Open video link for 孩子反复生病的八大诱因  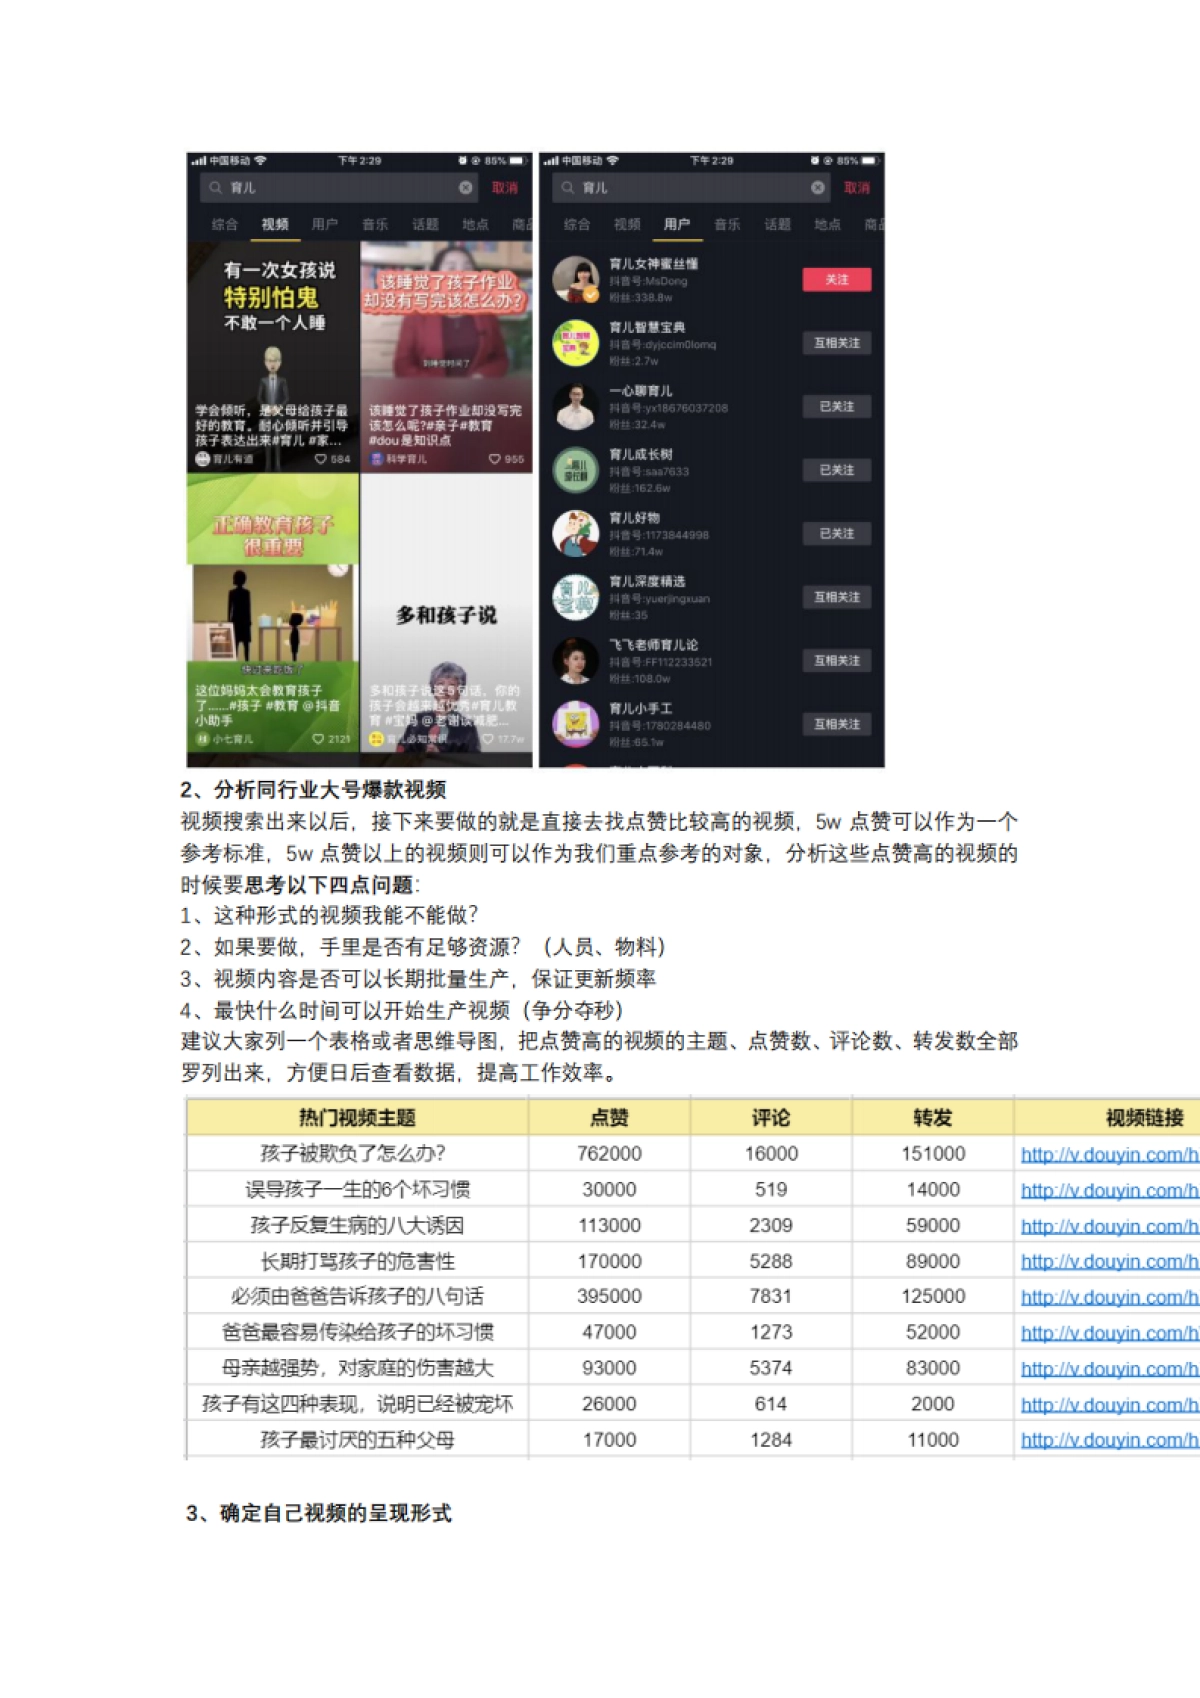click(1109, 1227)
